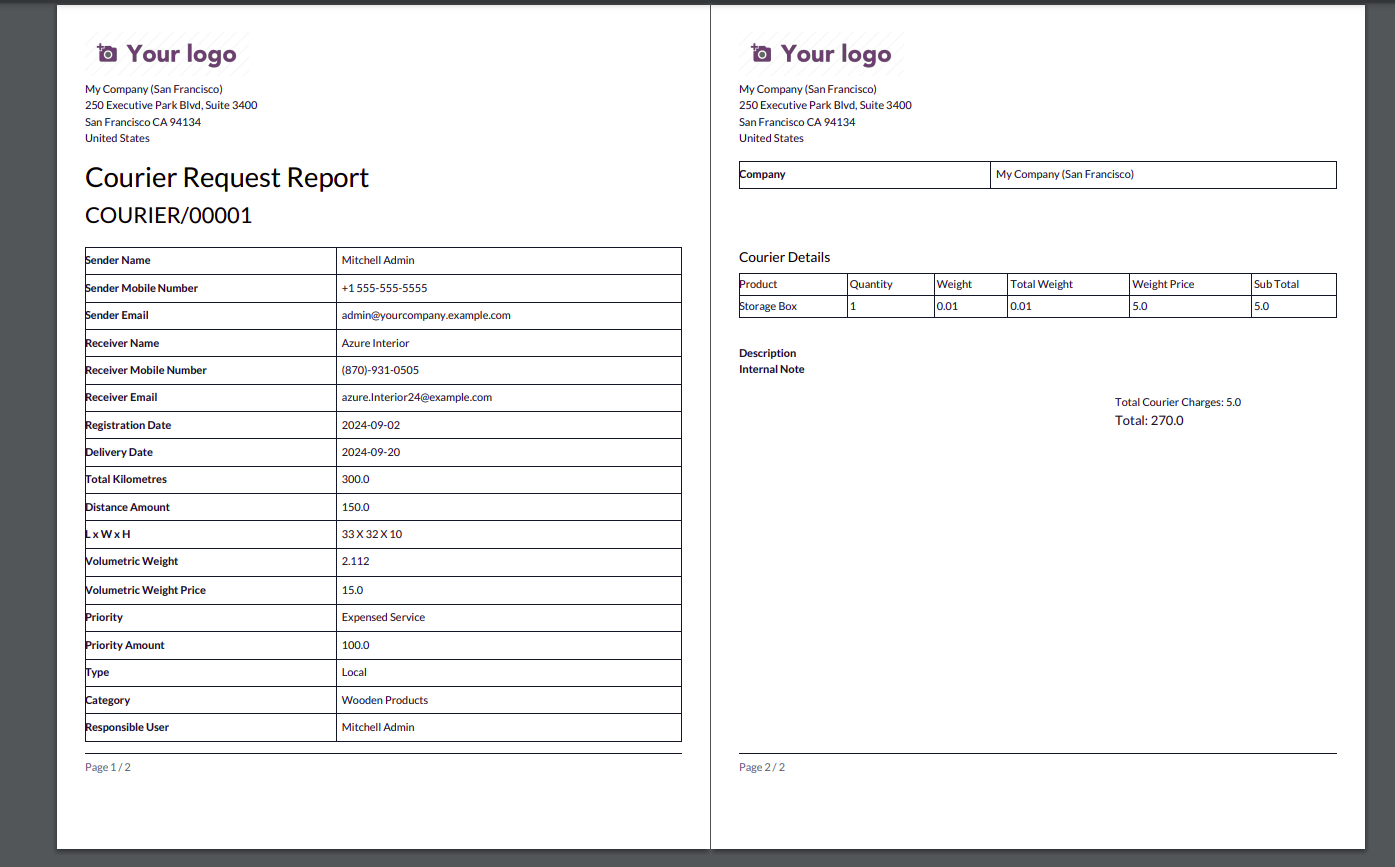Click the Total: 270.0 amount
Screen dimensions: 1395x867
click(x=1149, y=421)
